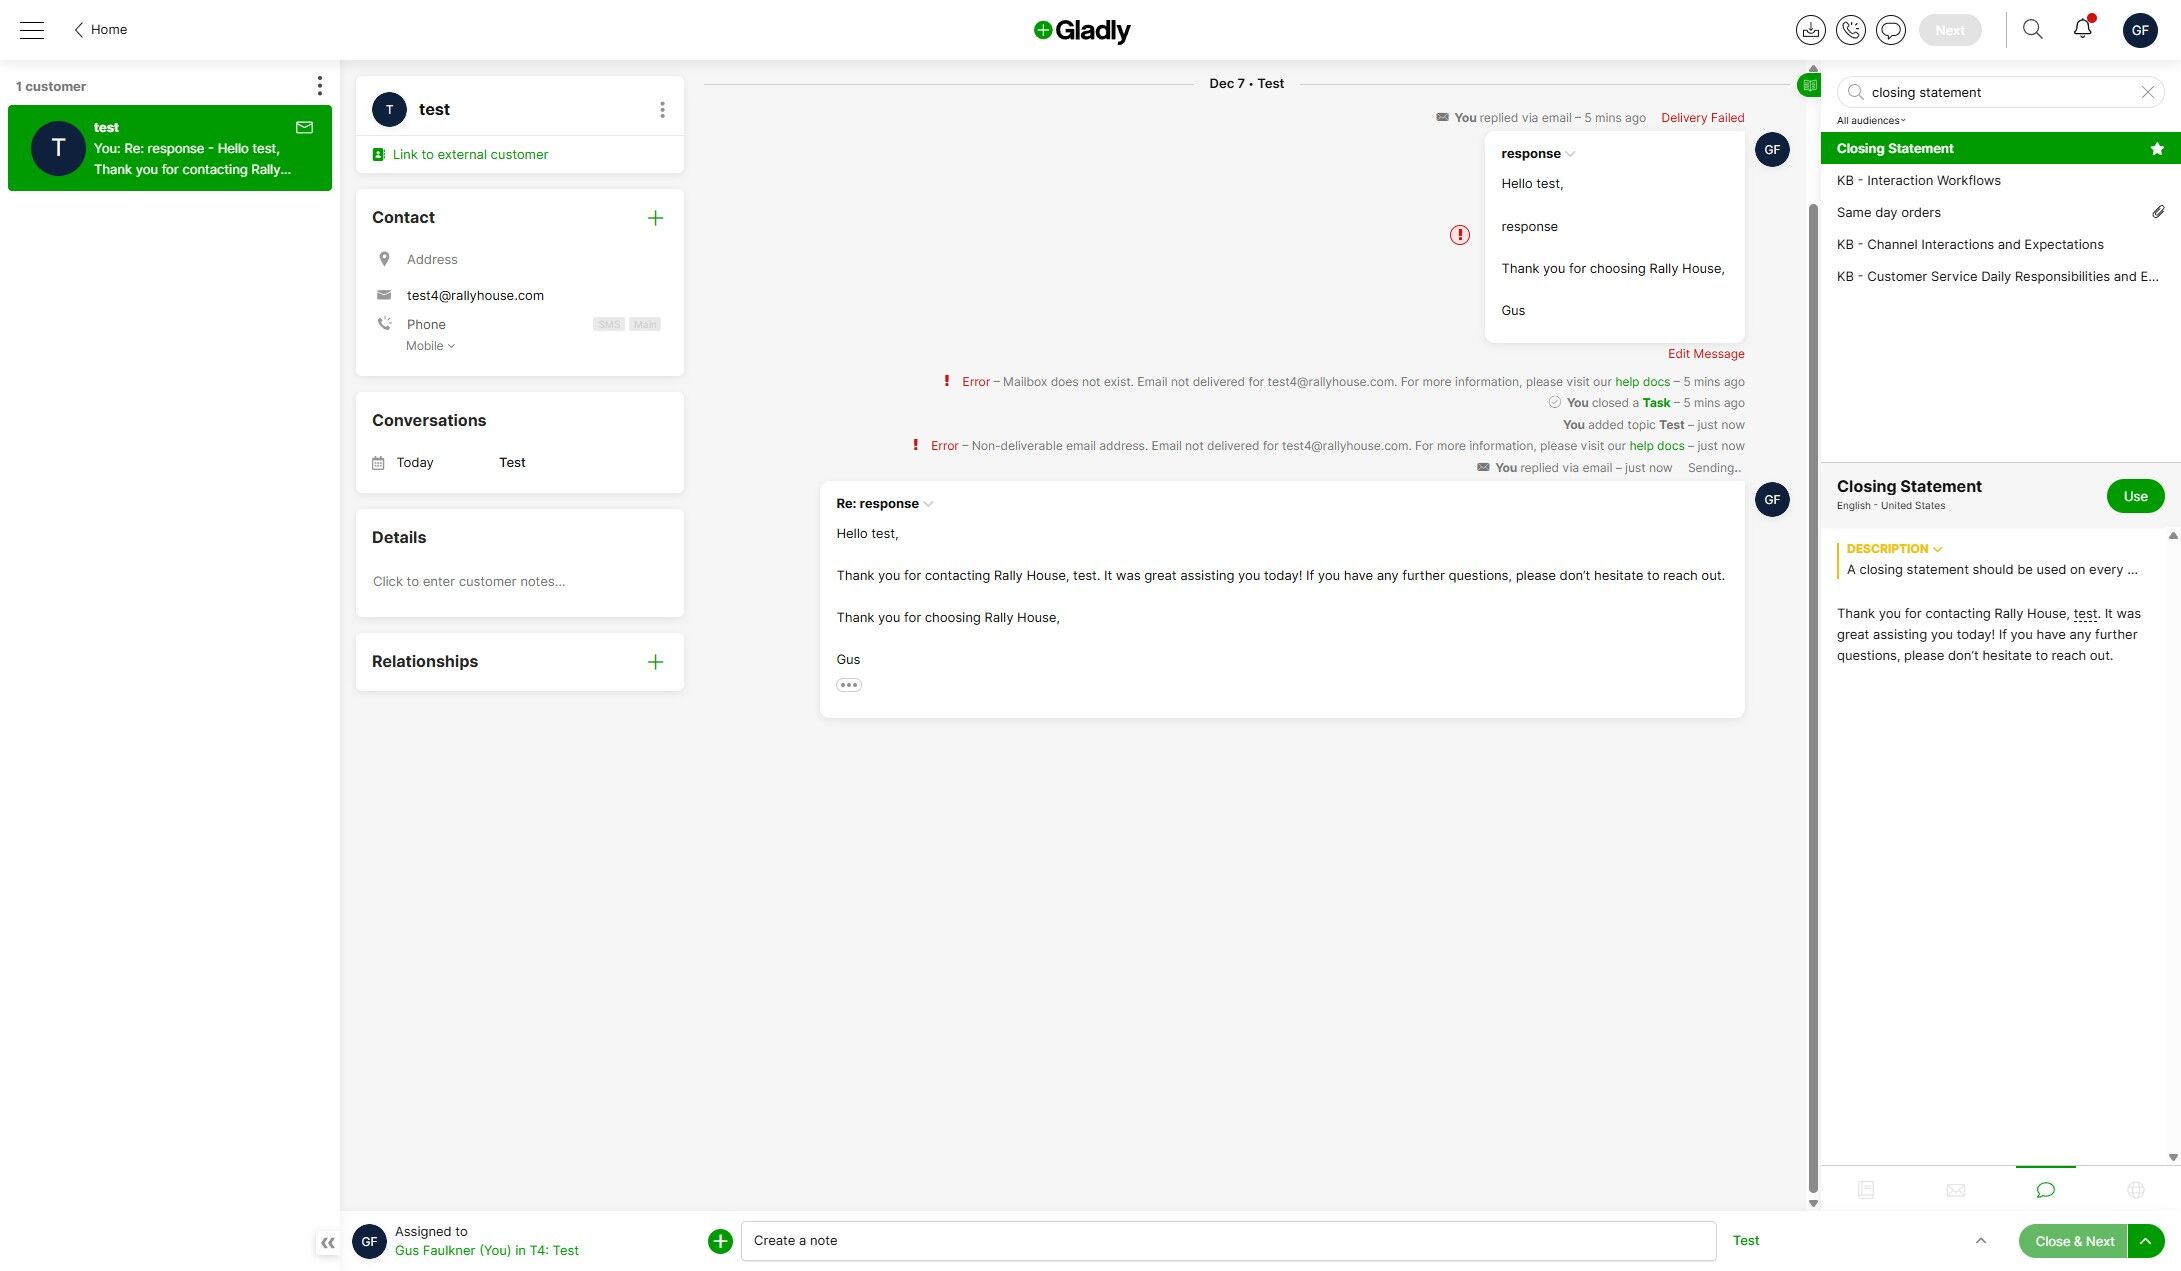Click the Delivery Failed status label
The height and width of the screenshot is (1271, 2181).
[x=1702, y=118]
